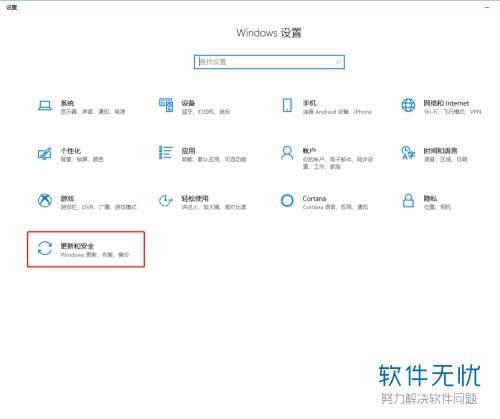Viewport: 500px width, 419px height.
Task: Click the 游戏 label text
Action: 67,199
